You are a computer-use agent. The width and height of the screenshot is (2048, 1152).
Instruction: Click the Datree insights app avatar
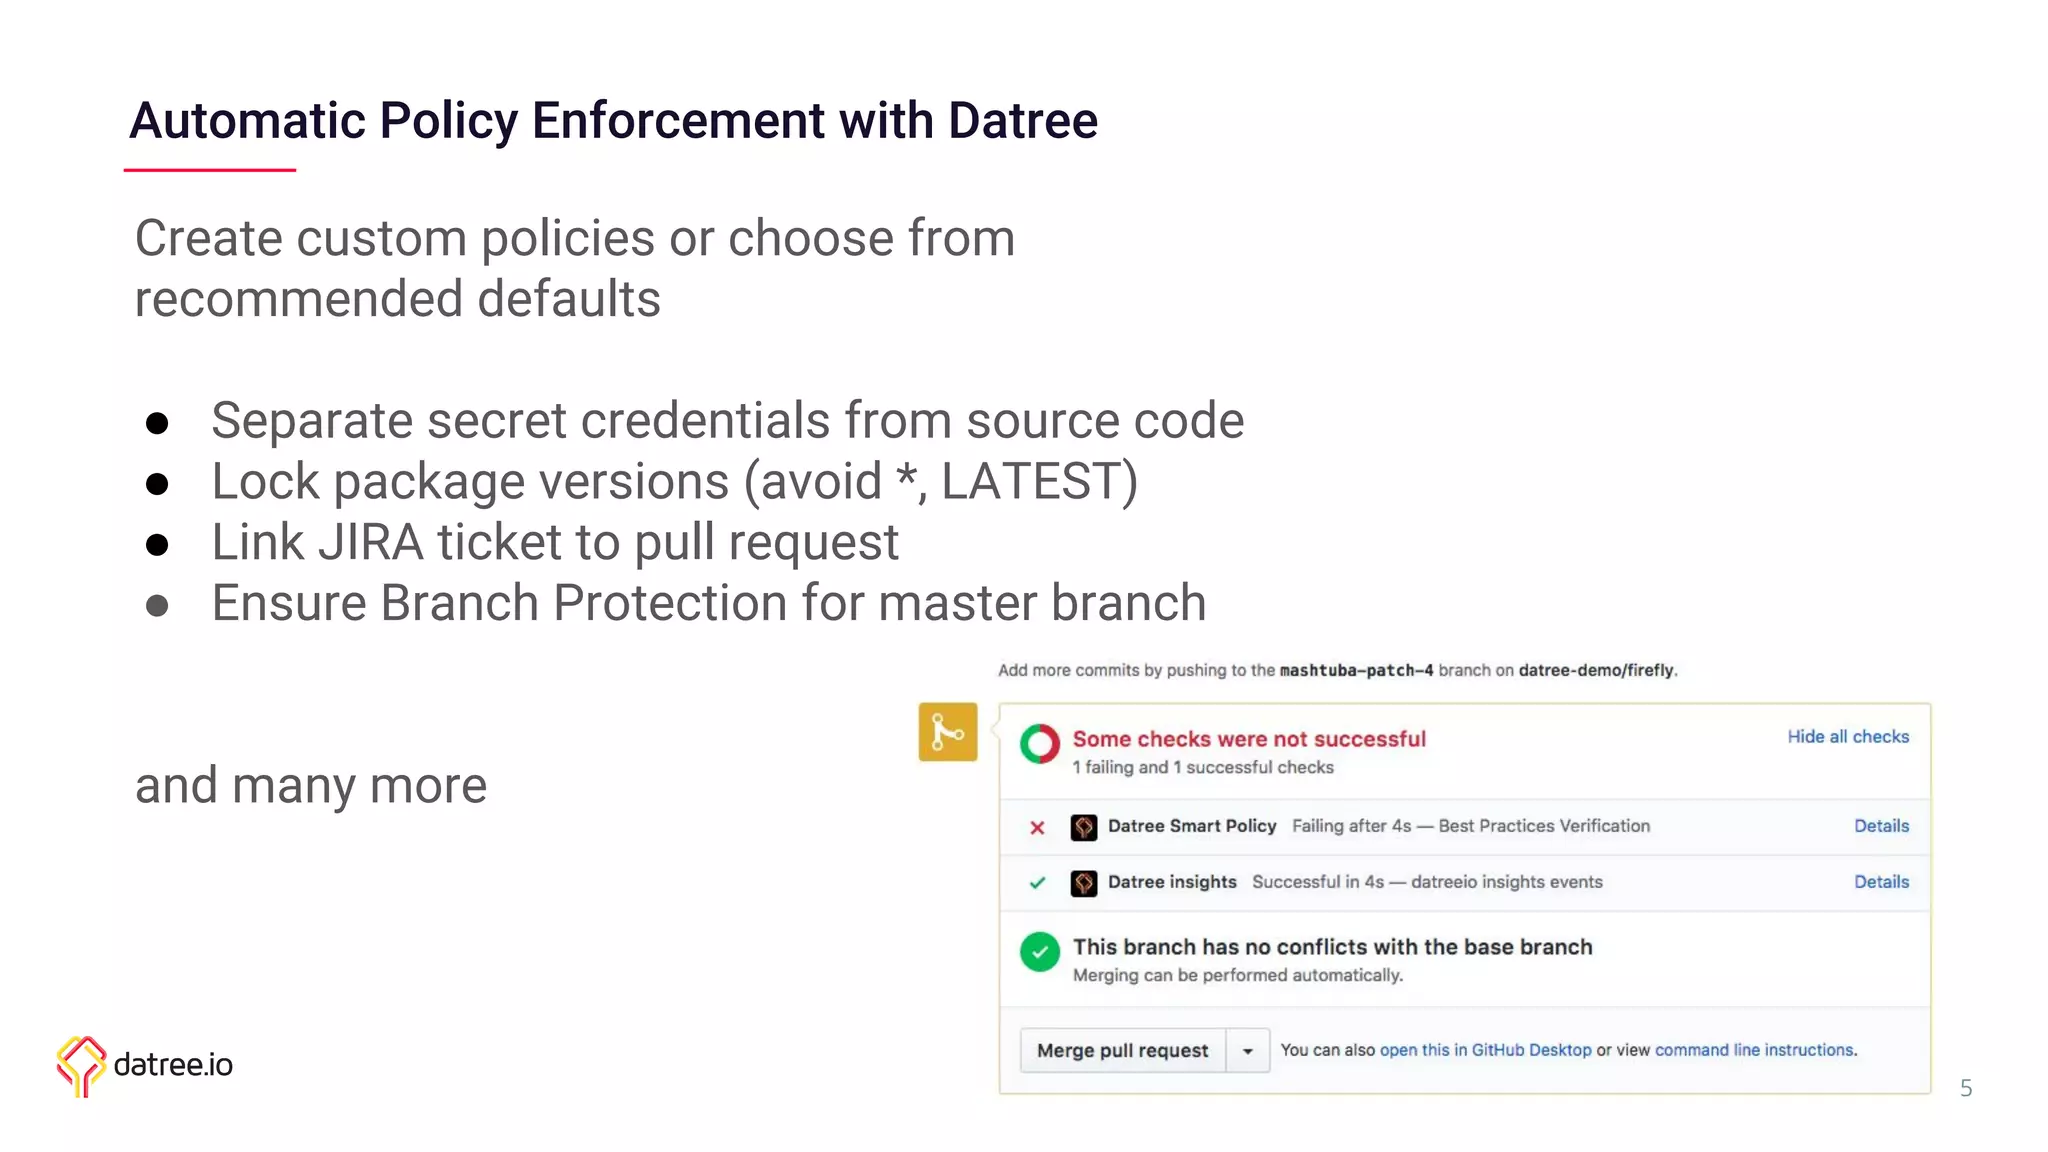[x=1083, y=883]
